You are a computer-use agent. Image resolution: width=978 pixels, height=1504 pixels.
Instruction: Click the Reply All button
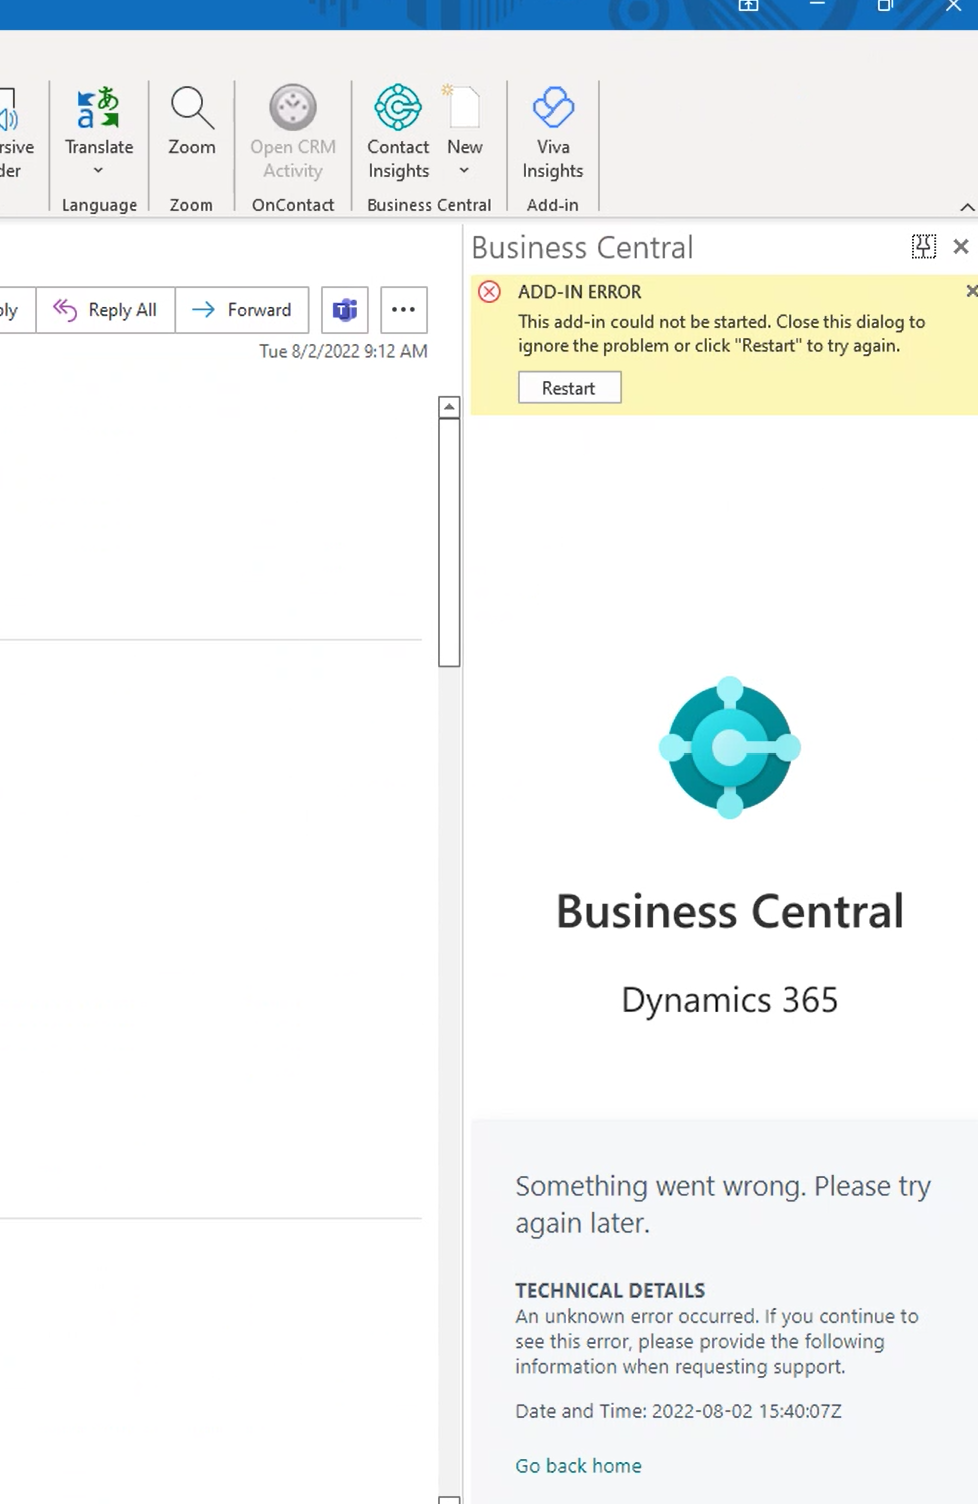click(x=106, y=310)
